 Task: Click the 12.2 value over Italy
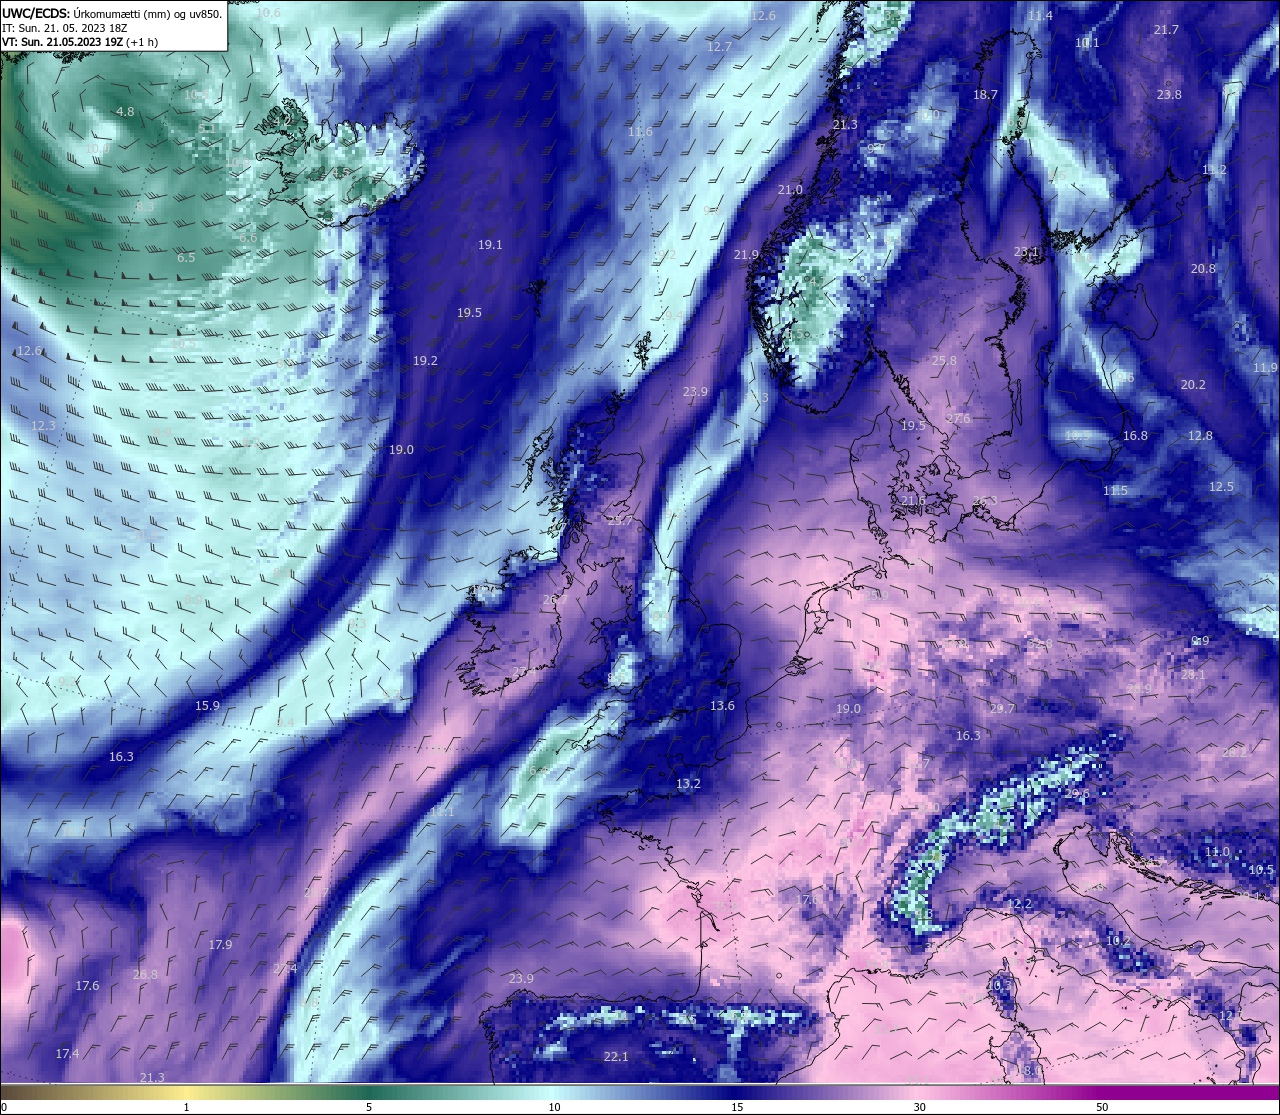[x=1019, y=904]
